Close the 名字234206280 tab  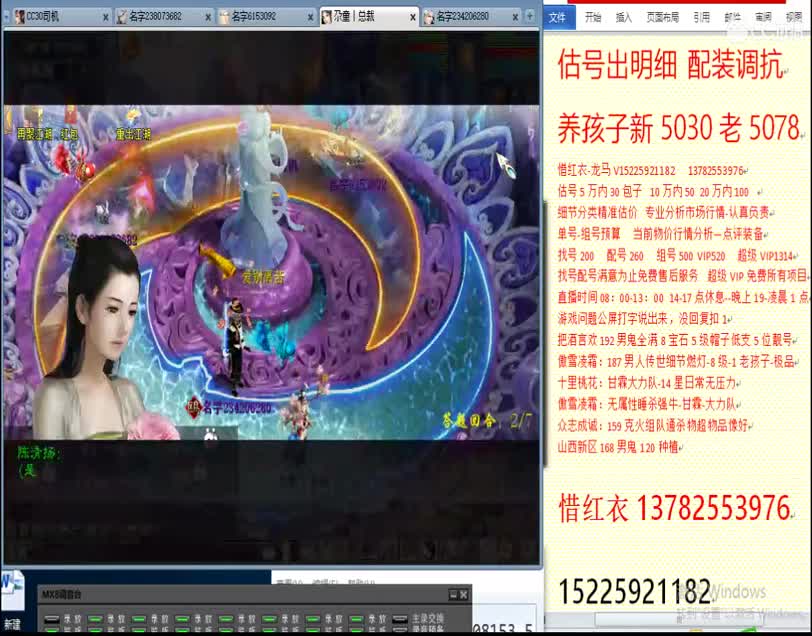(x=515, y=18)
